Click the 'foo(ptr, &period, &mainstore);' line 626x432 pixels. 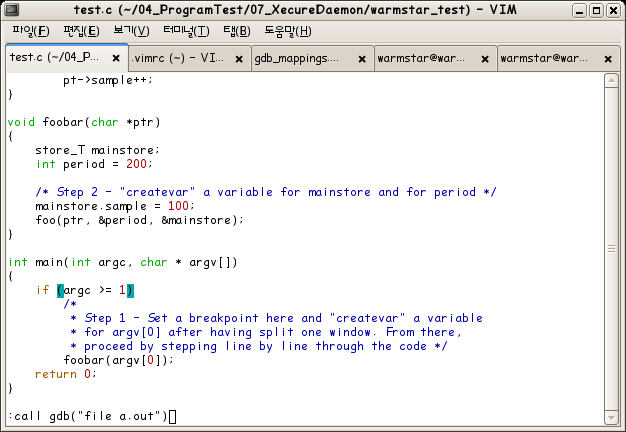[x=139, y=220]
